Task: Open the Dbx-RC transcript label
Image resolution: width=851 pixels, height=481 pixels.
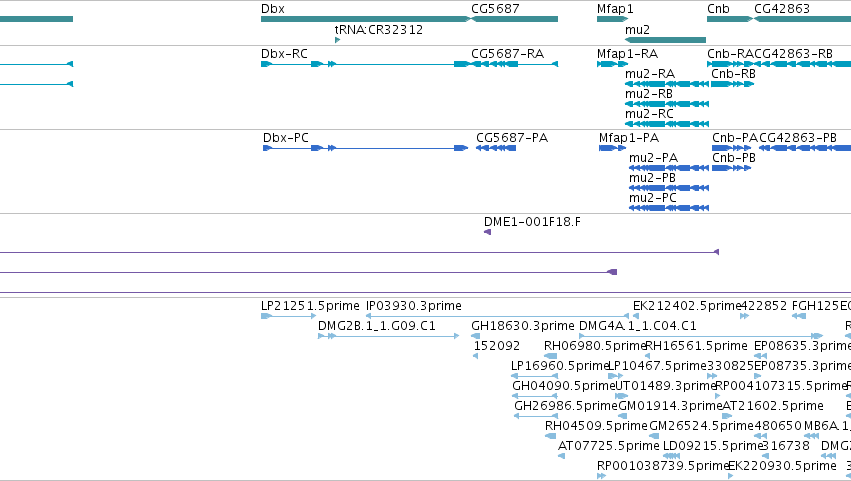Action: pyautogui.click(x=284, y=54)
